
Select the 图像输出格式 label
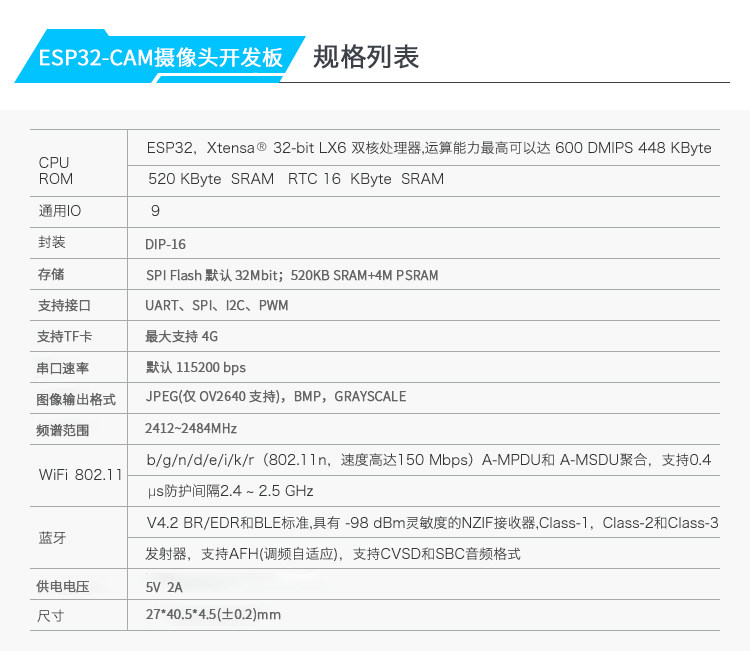click(x=76, y=399)
